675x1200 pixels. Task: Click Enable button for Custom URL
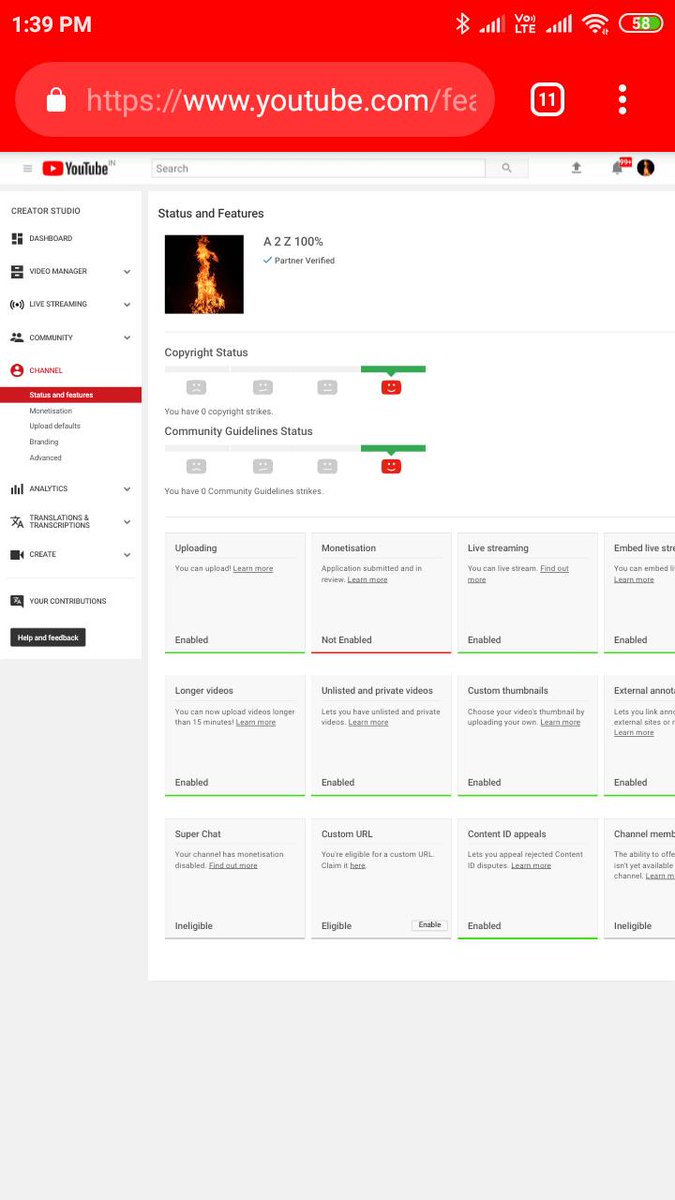tap(430, 925)
